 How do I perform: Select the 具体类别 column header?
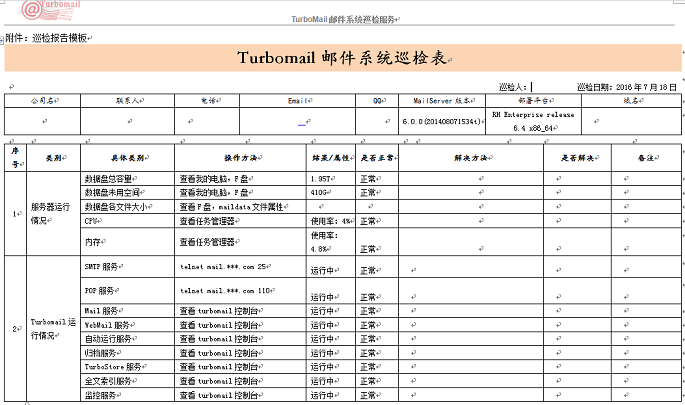click(x=128, y=158)
